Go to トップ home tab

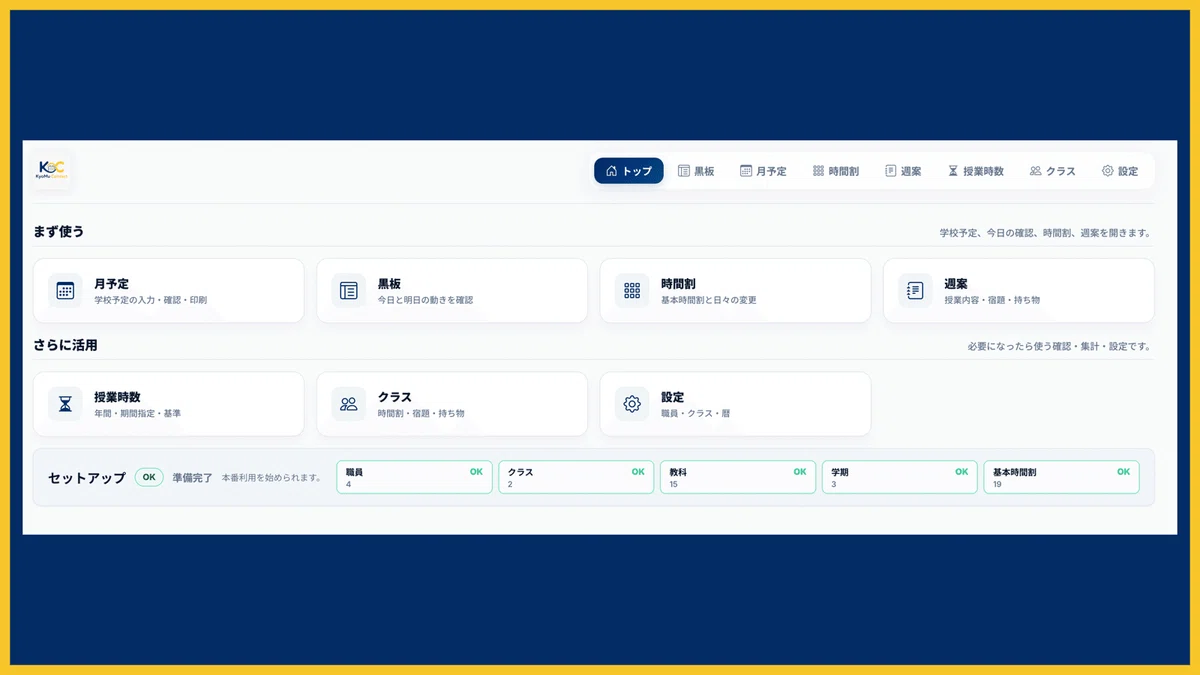(629, 171)
